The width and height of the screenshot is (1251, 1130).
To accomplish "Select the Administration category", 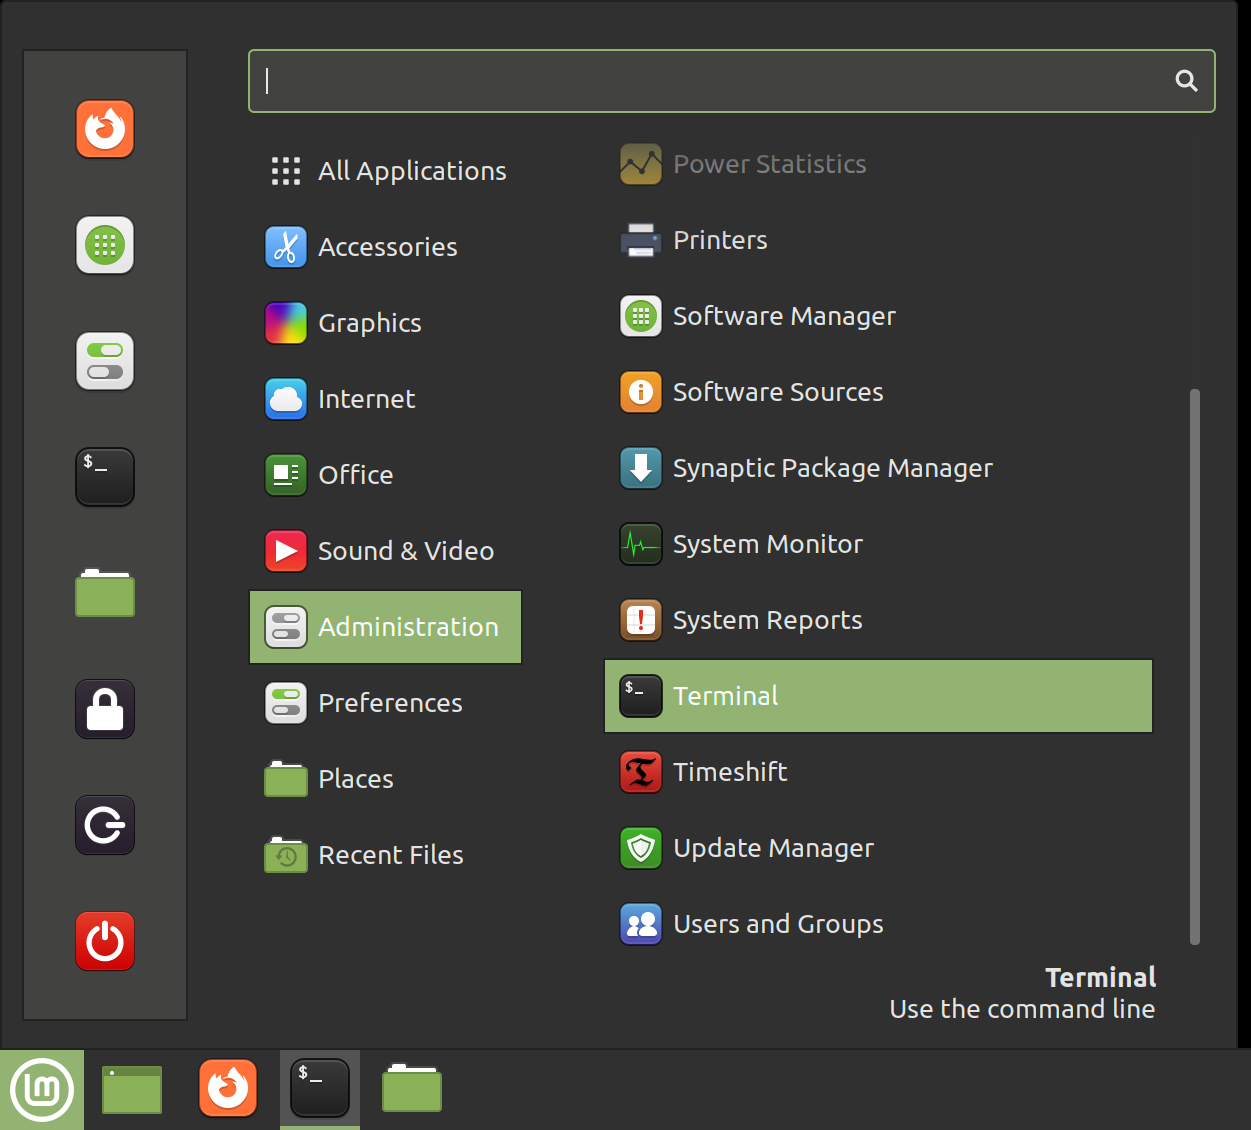I will (x=386, y=627).
